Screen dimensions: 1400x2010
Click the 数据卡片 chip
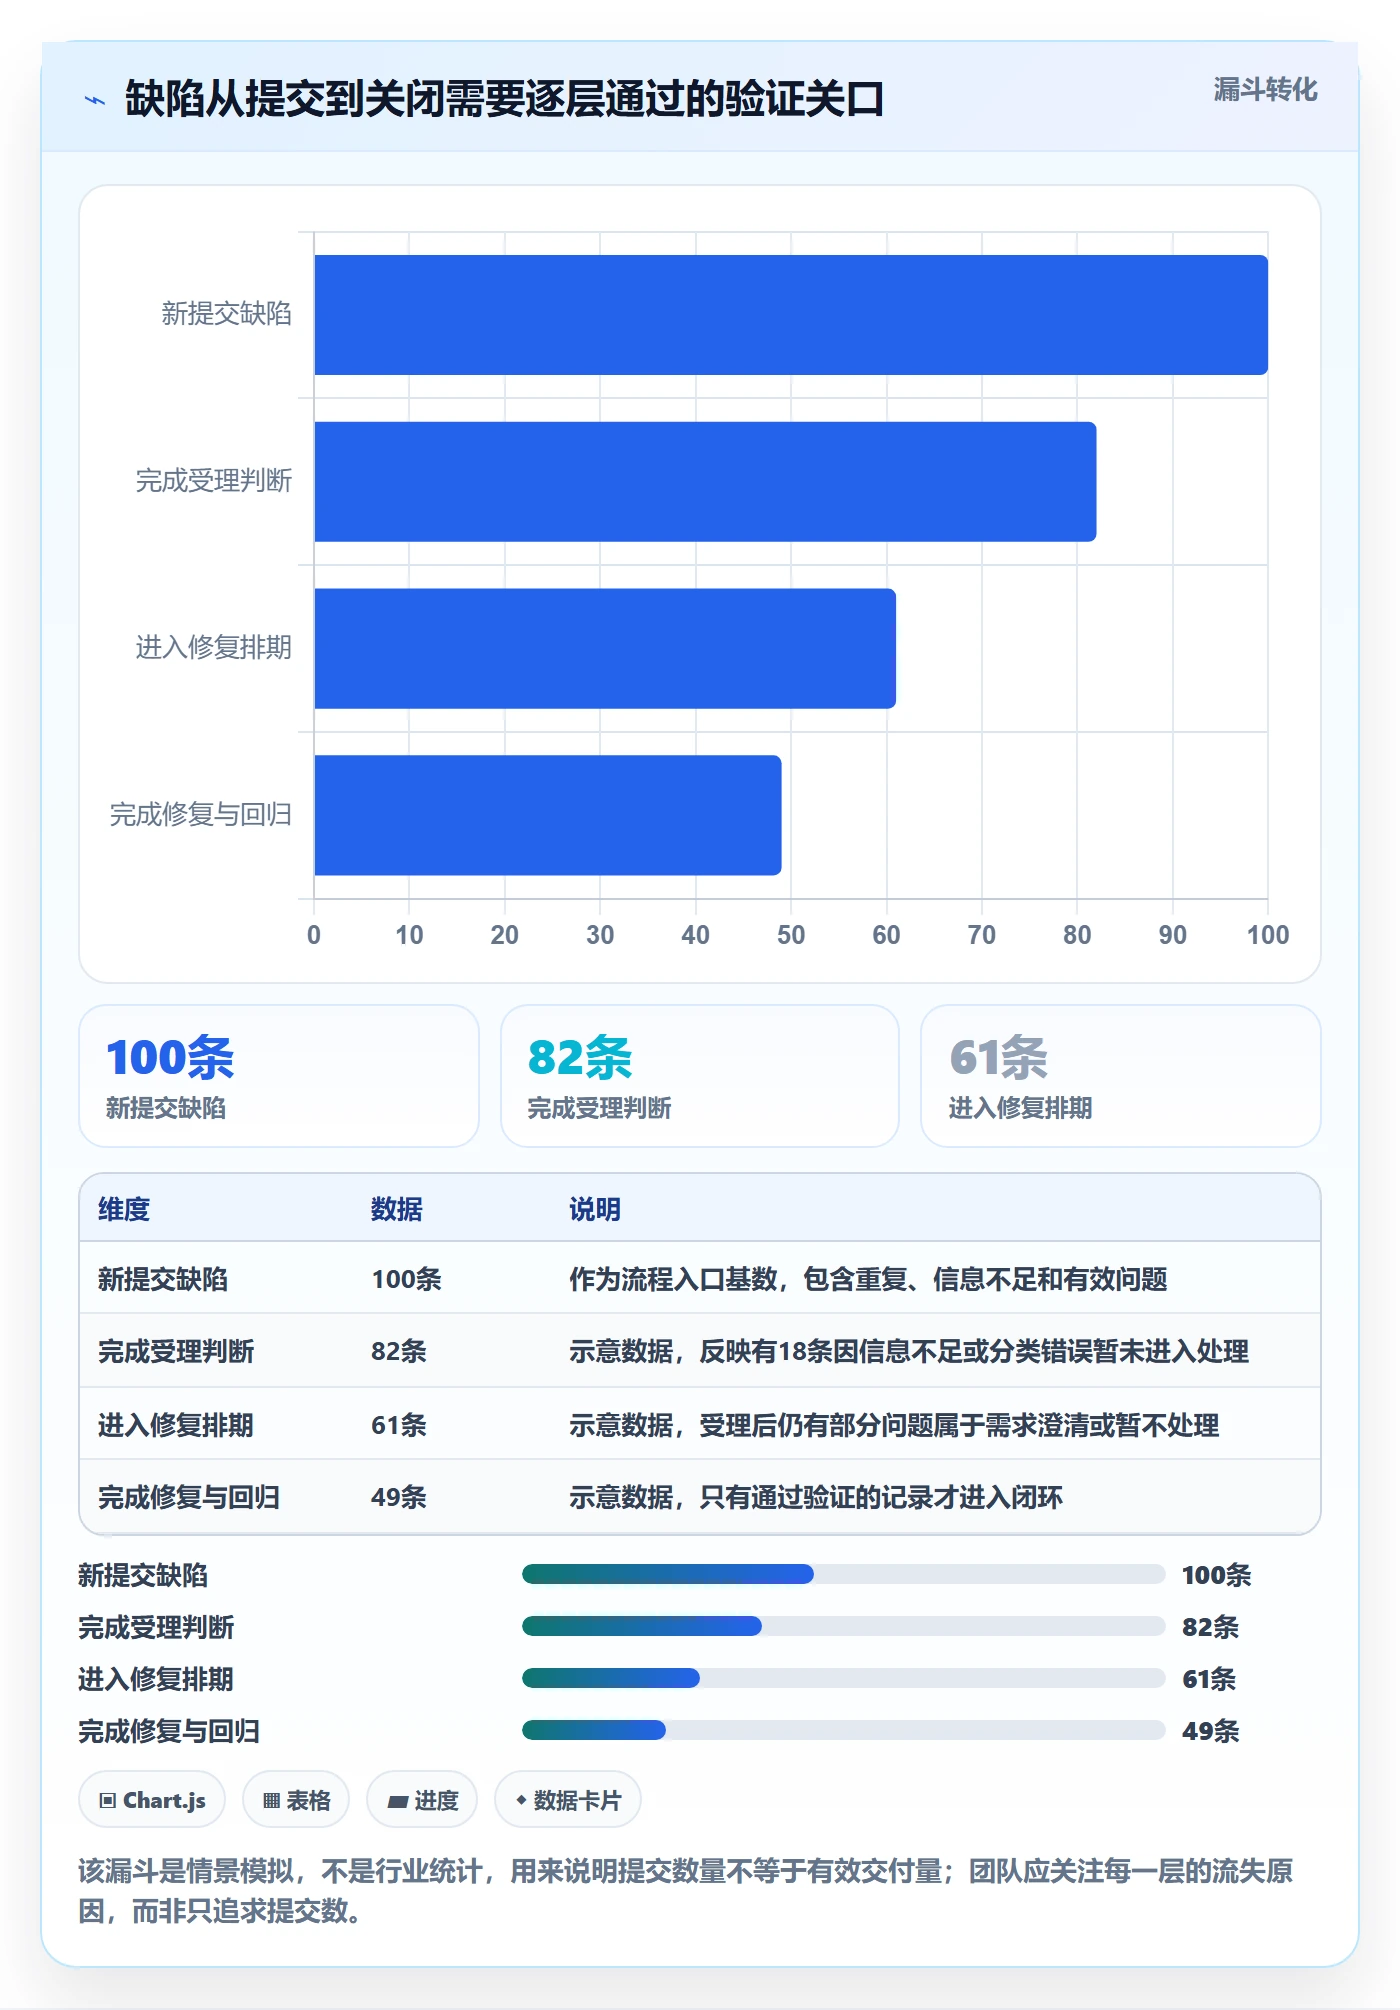tap(568, 1800)
